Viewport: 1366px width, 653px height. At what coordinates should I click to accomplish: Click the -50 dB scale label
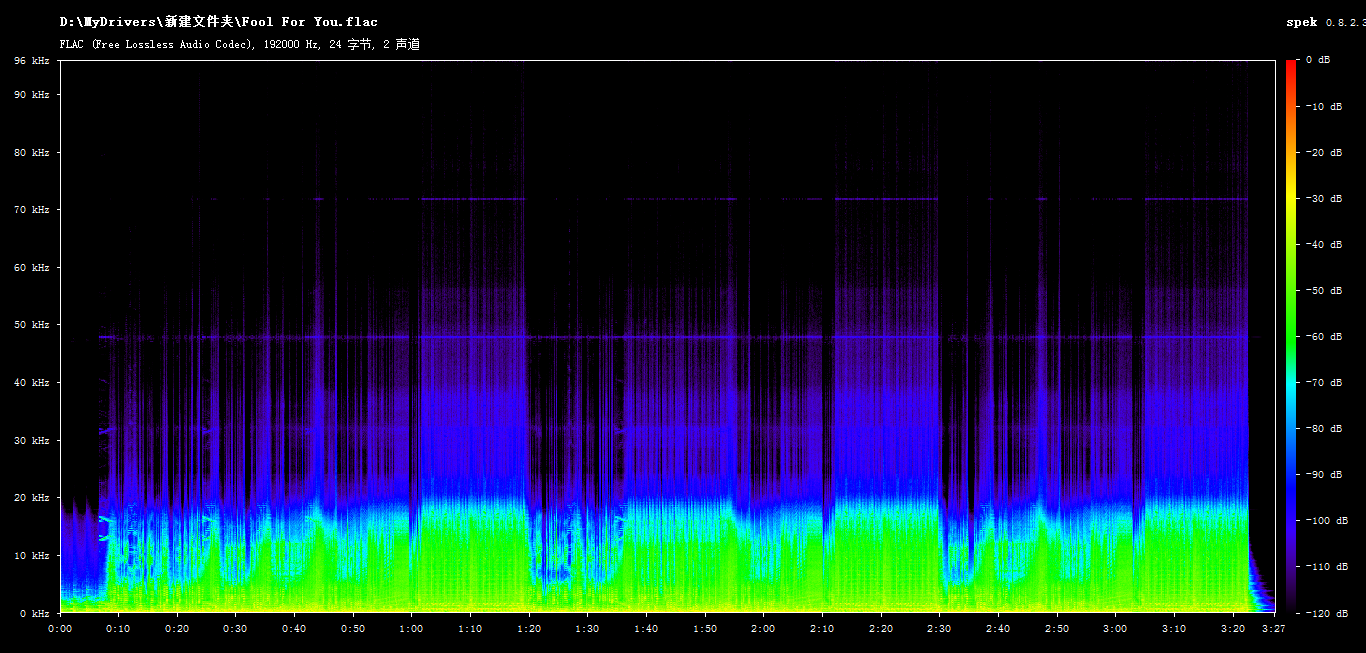point(1322,291)
